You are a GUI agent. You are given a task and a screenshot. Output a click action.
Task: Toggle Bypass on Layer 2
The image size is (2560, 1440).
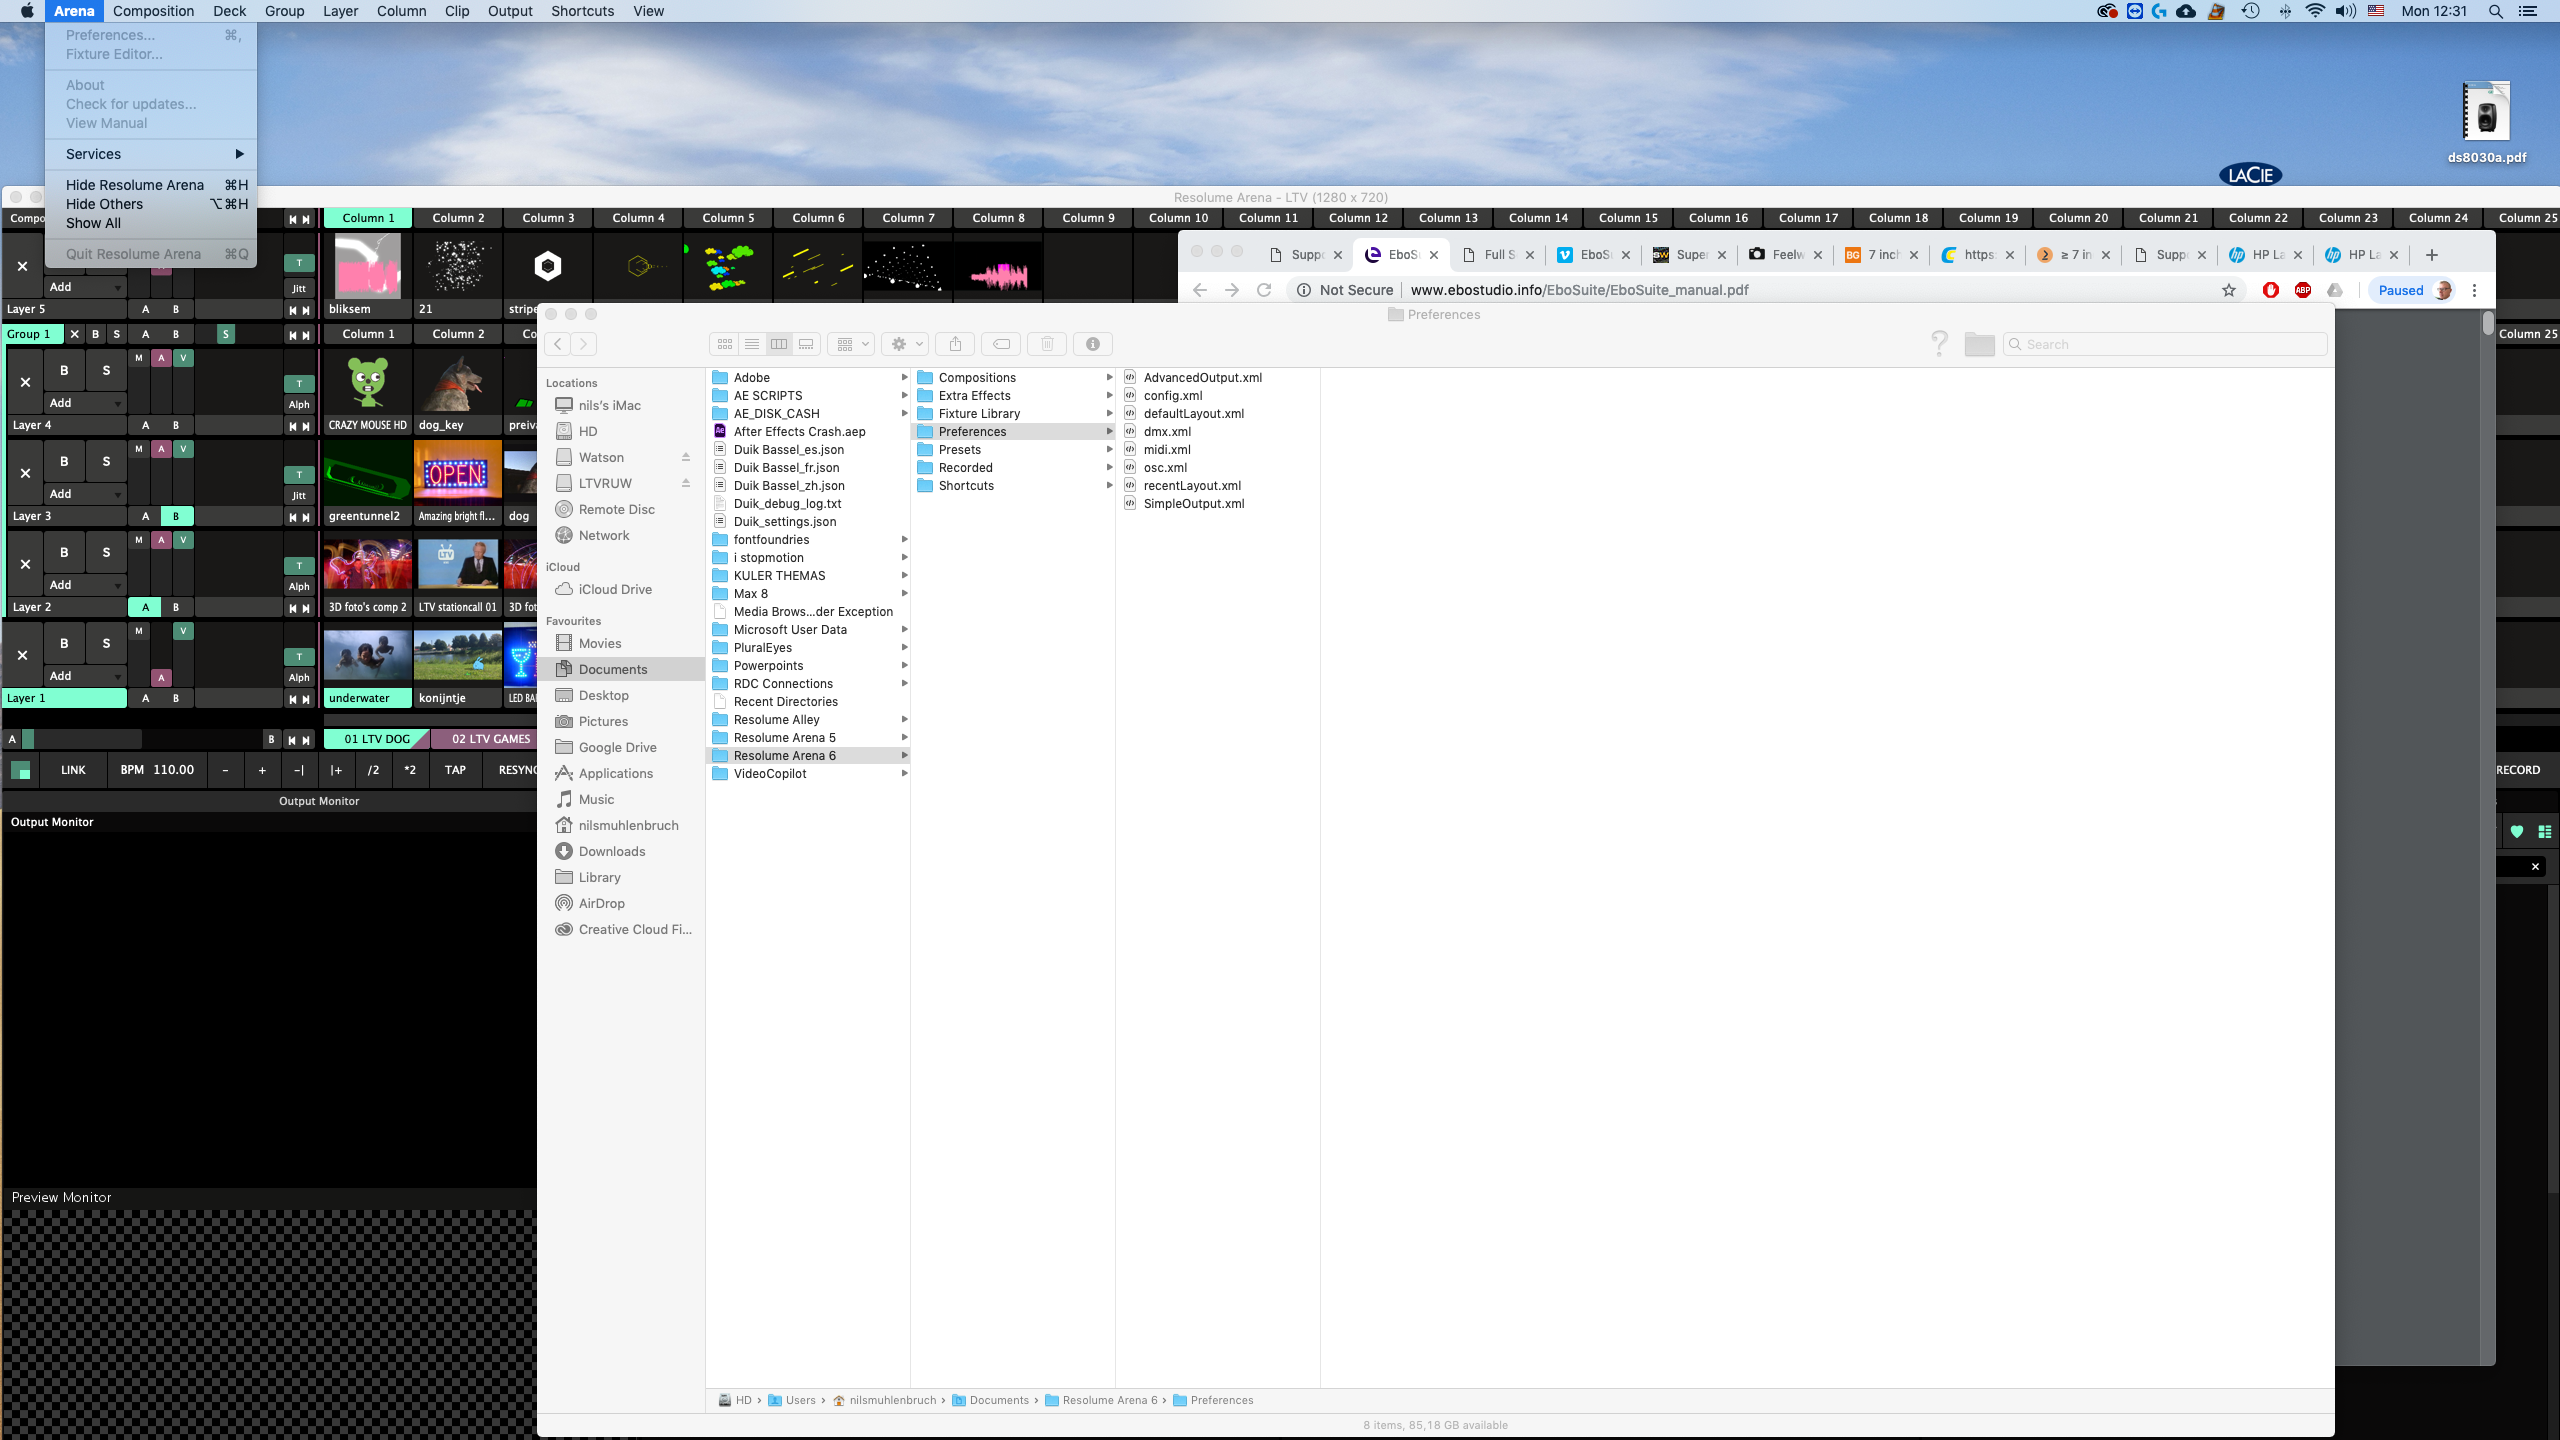[x=64, y=552]
